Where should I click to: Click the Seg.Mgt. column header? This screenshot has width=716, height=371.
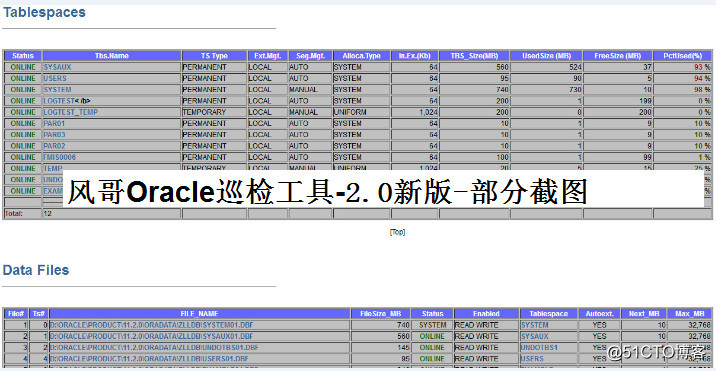click(311, 56)
